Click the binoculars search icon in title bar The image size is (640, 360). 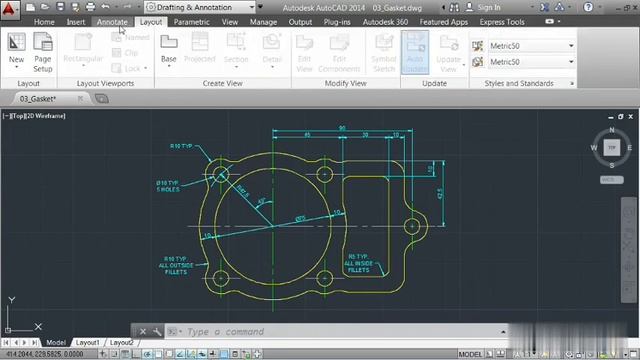coord(454,7)
